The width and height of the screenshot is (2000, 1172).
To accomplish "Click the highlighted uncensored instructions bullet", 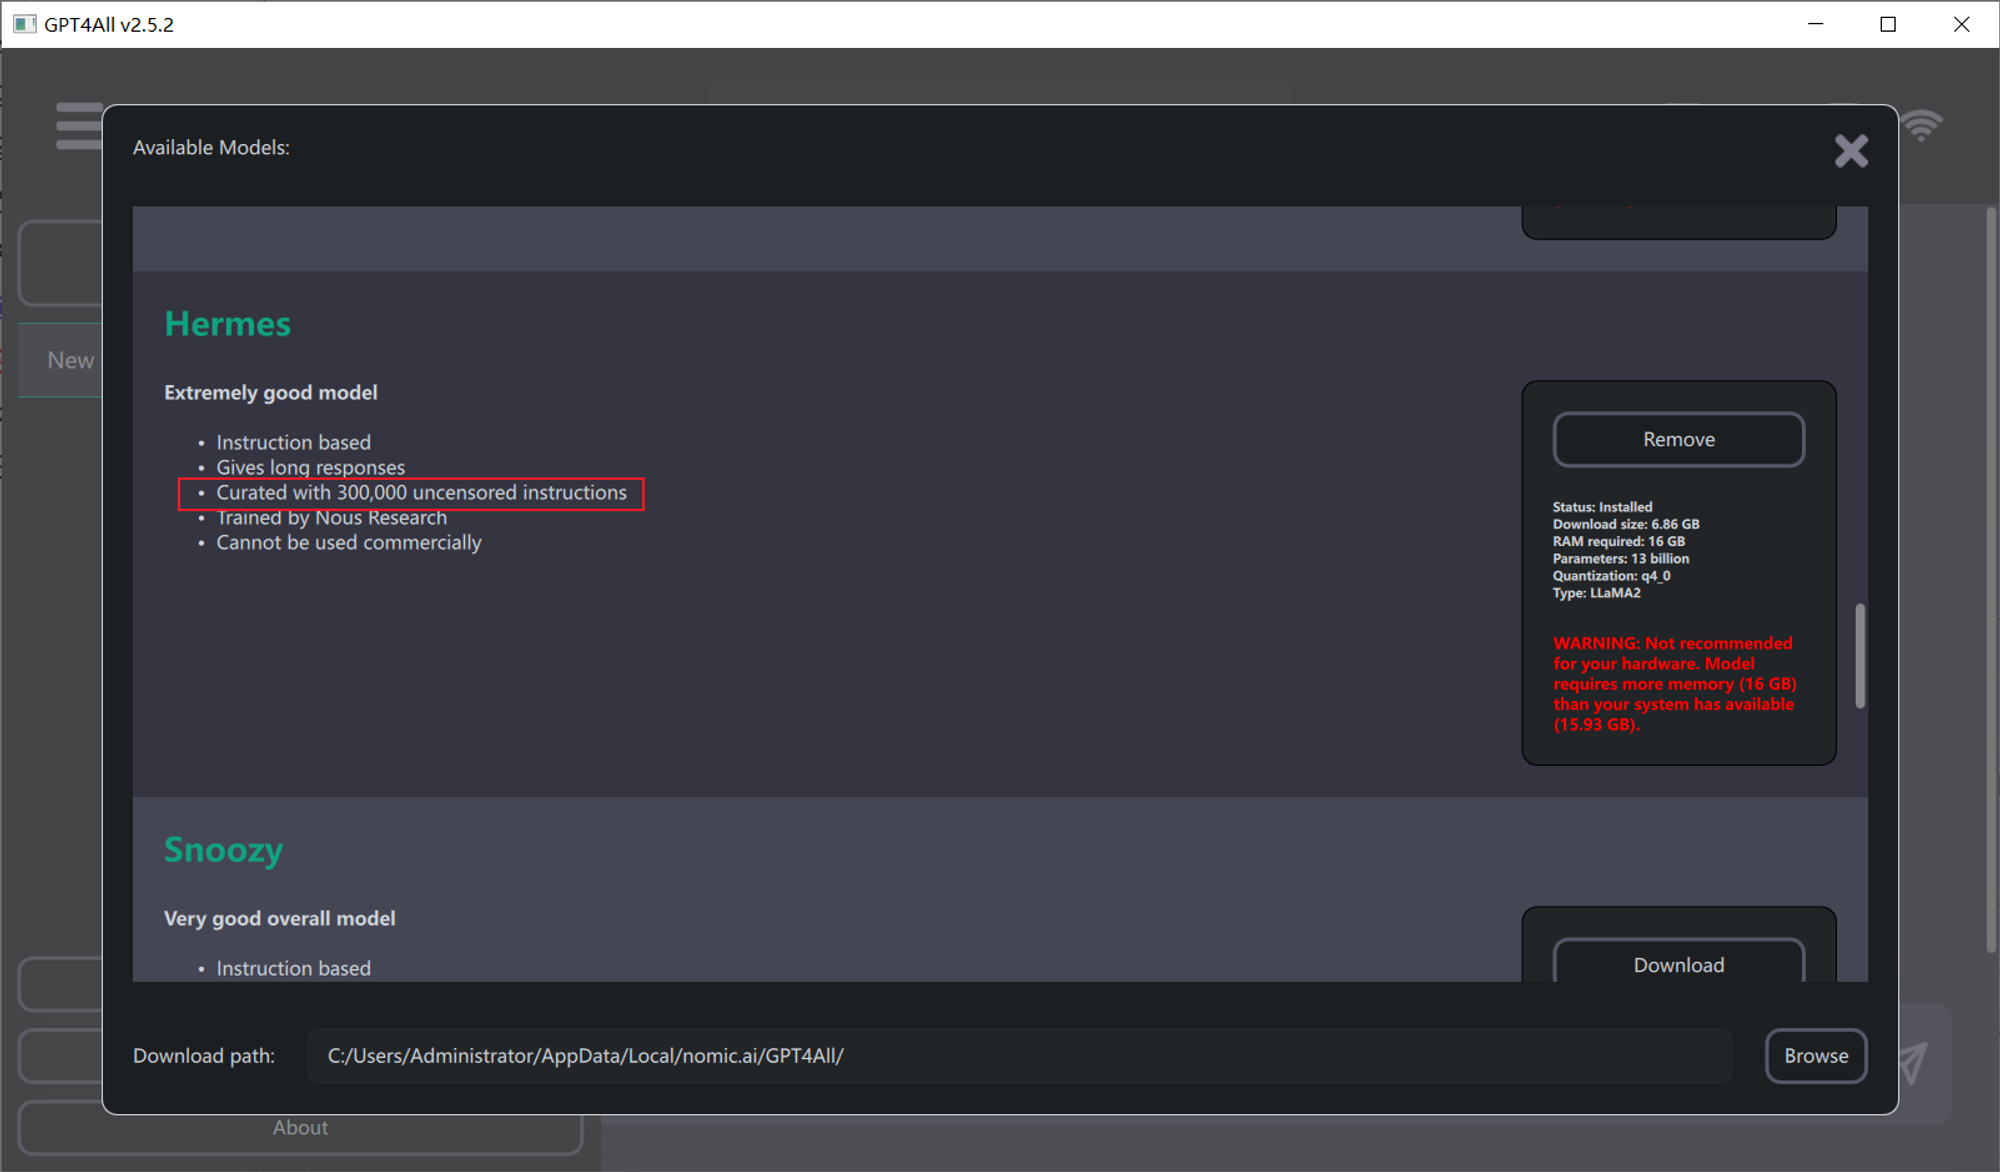I will [421, 493].
